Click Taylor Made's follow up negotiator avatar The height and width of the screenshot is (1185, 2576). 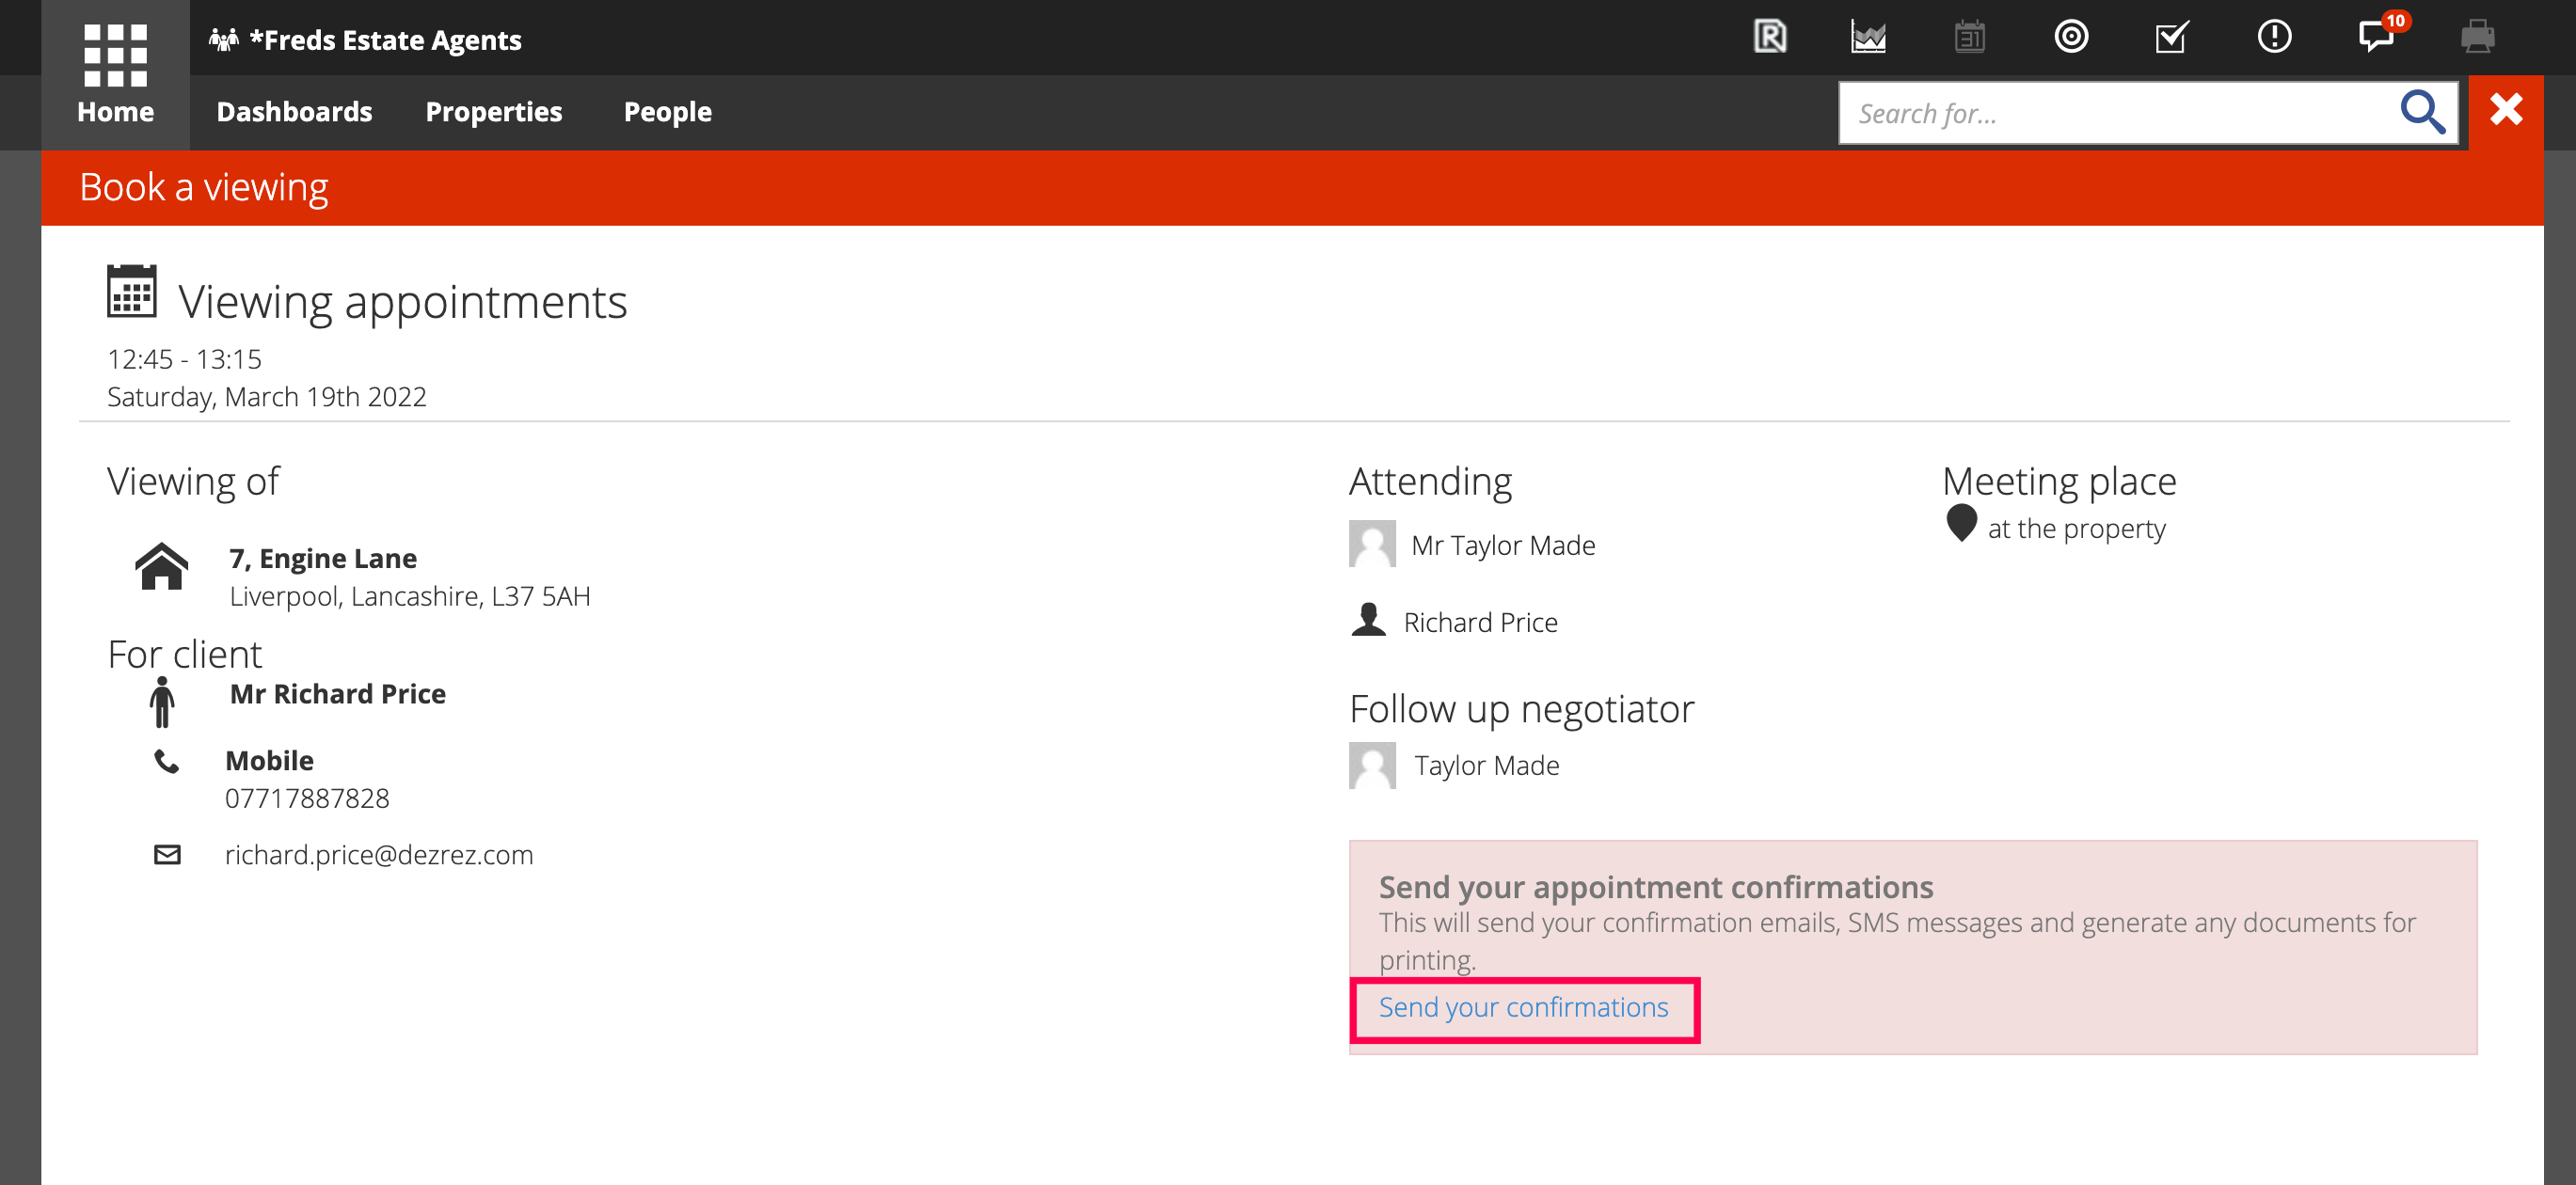tap(1372, 765)
